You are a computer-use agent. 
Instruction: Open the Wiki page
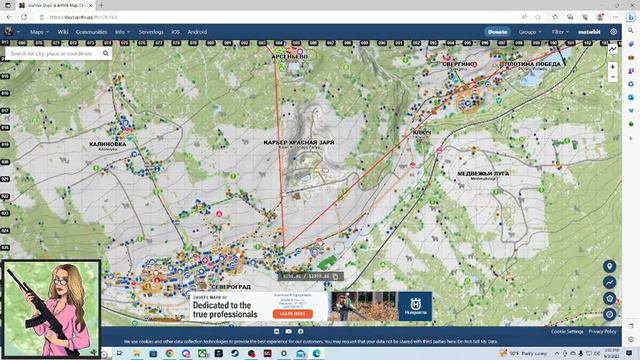coord(63,32)
